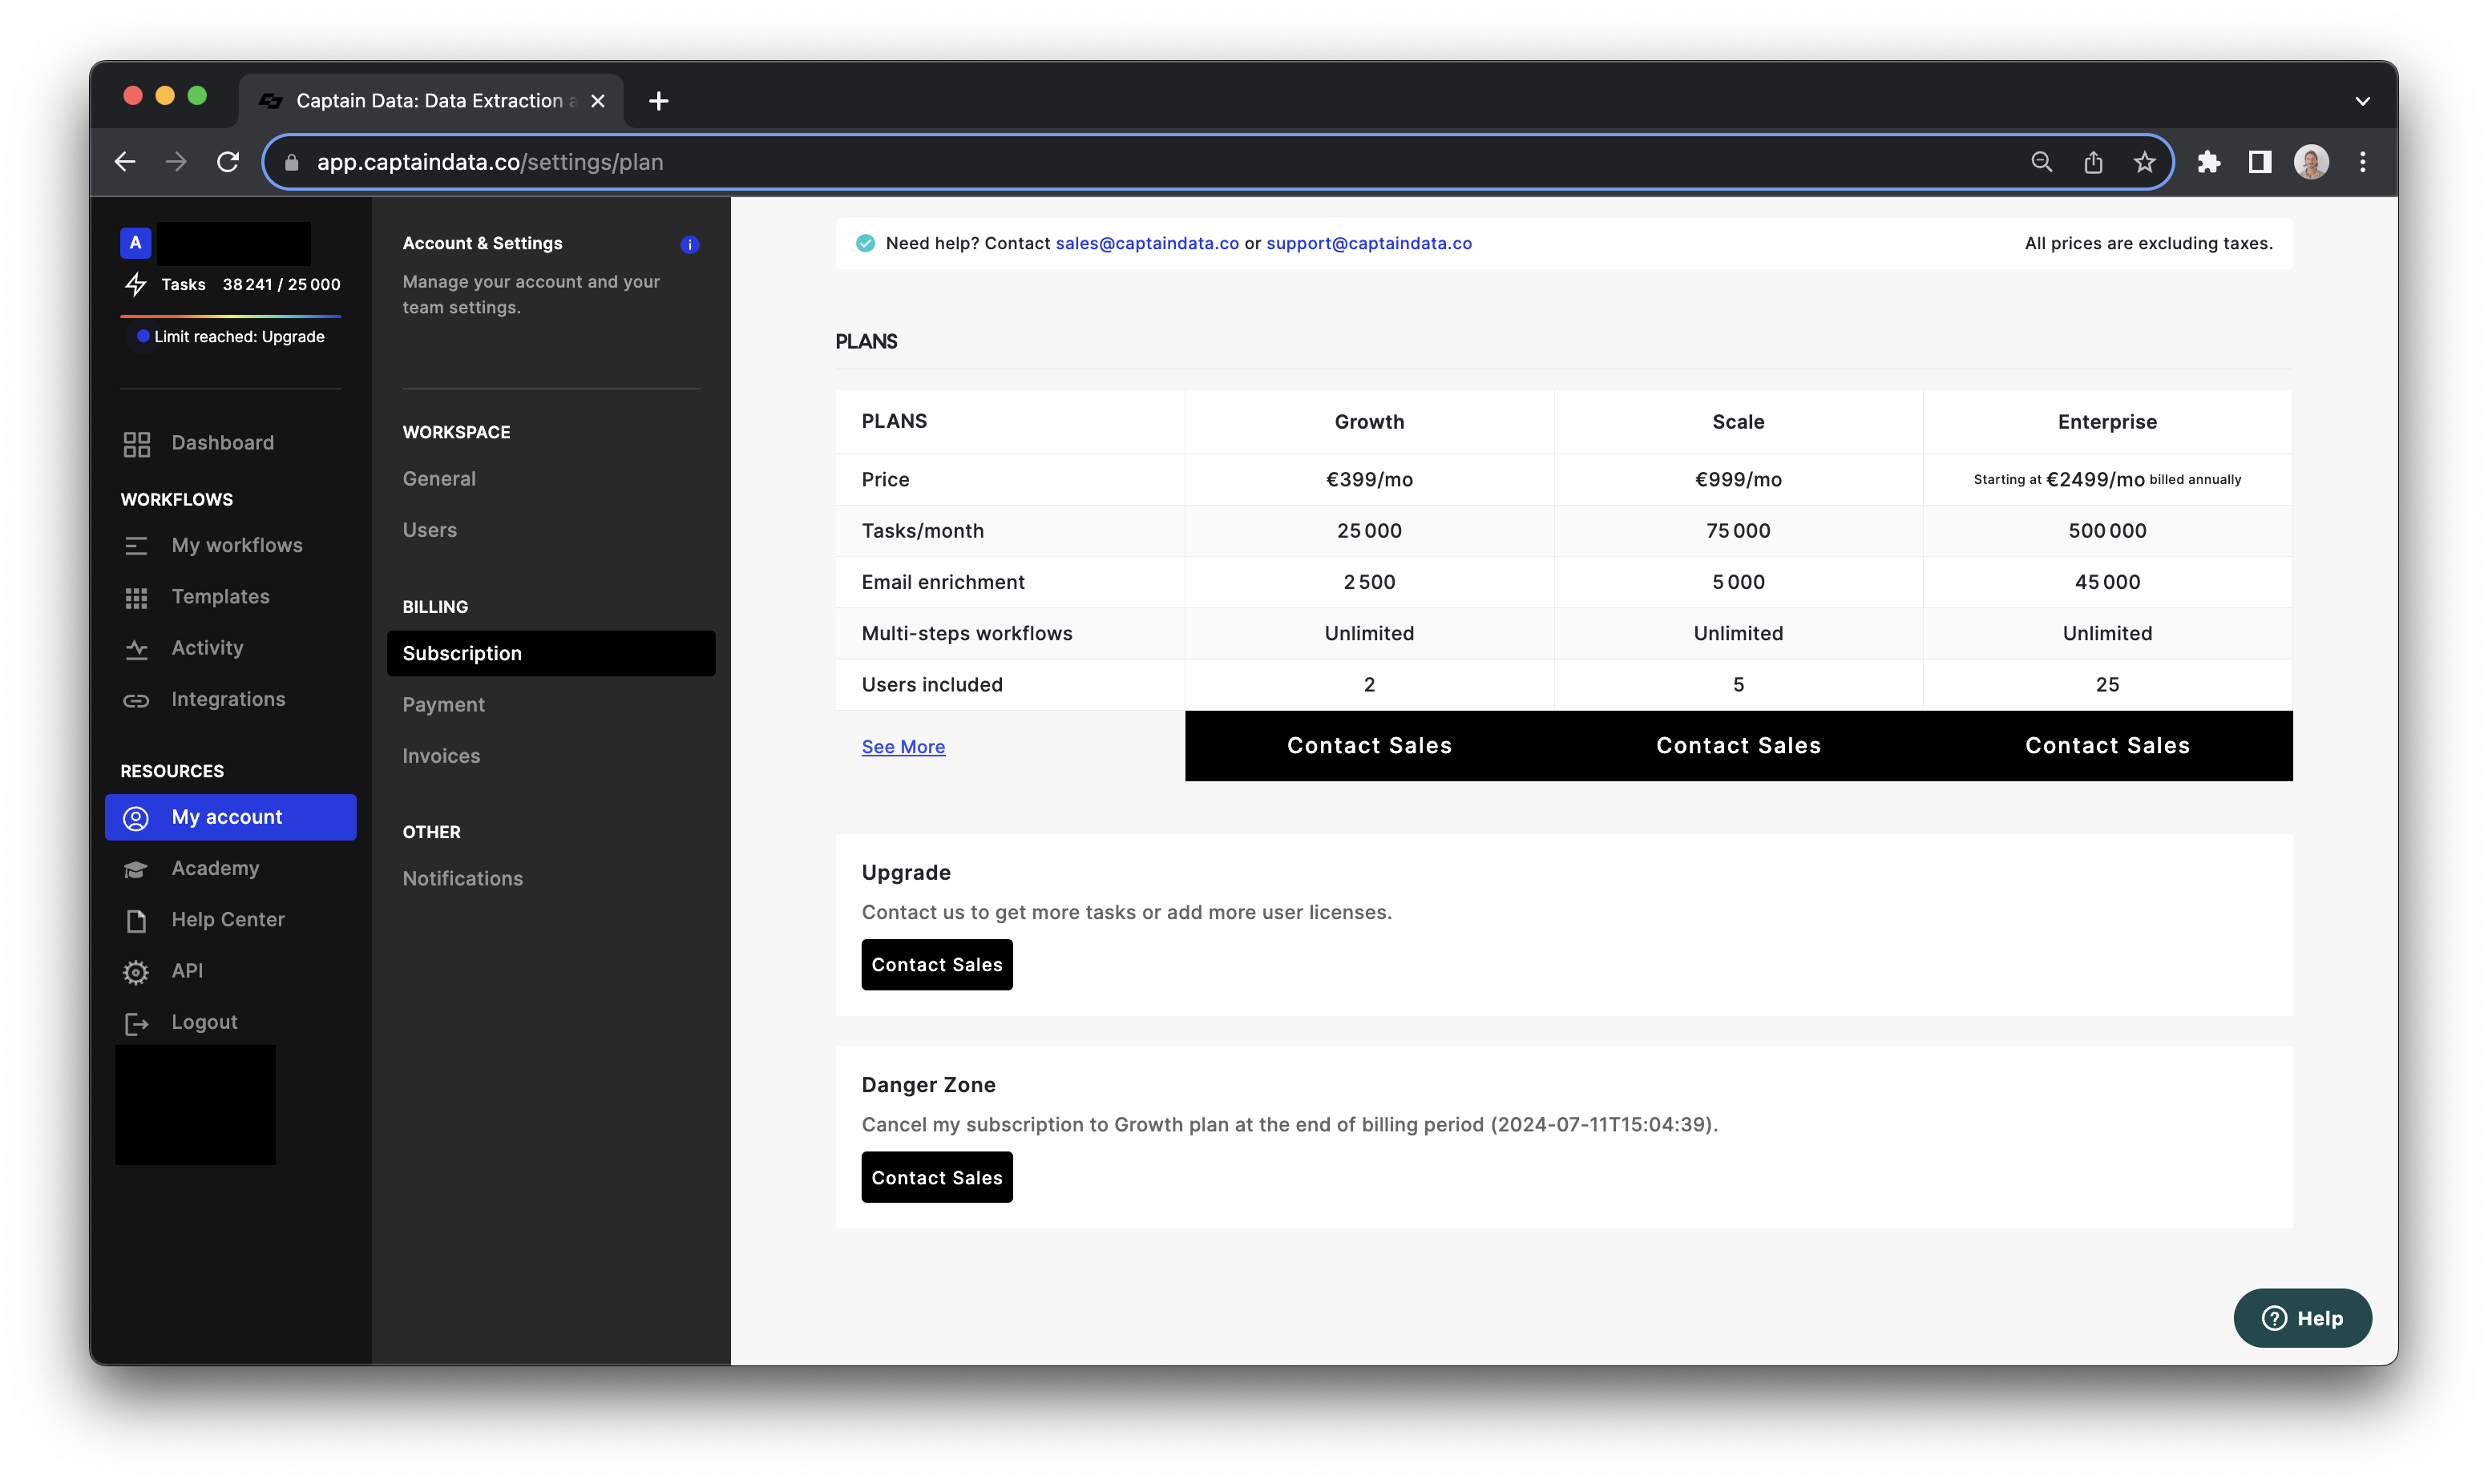Image resolution: width=2488 pixels, height=1484 pixels.
Task: Open the API settings
Action: 187,971
